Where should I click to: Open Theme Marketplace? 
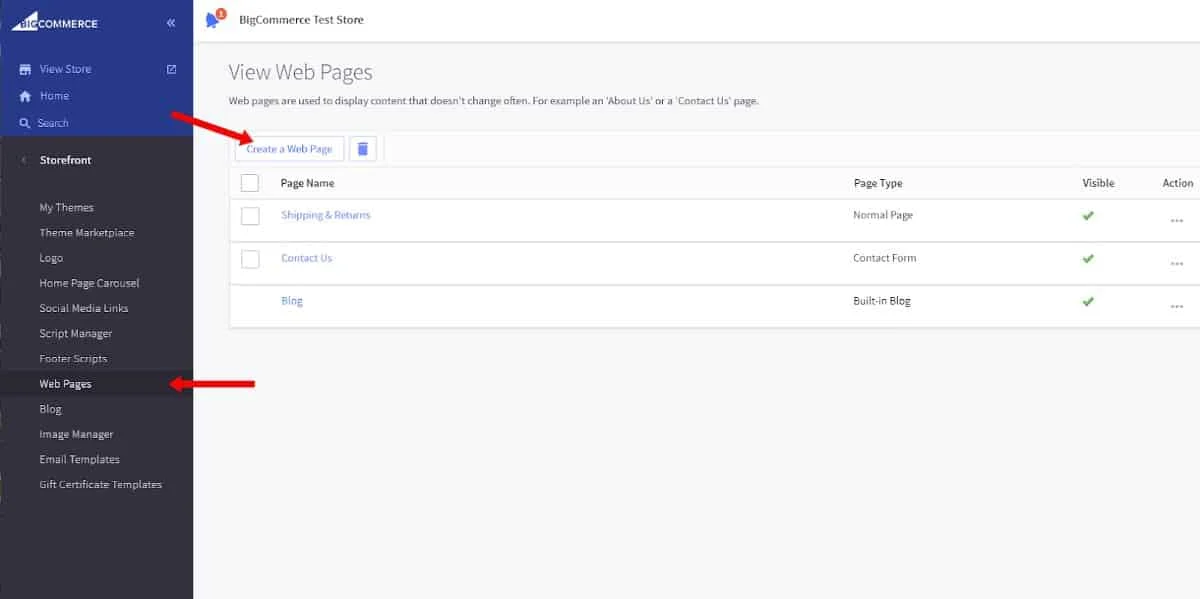86,233
